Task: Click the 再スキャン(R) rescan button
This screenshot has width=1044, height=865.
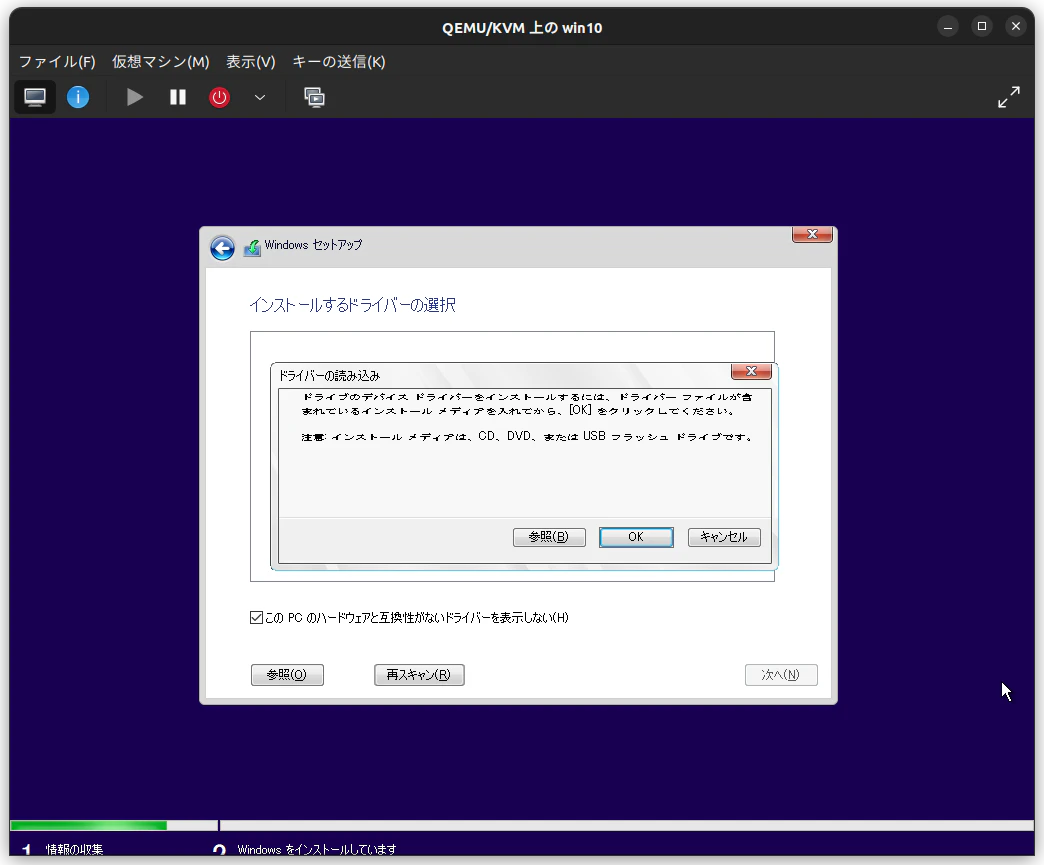Action: [419, 675]
